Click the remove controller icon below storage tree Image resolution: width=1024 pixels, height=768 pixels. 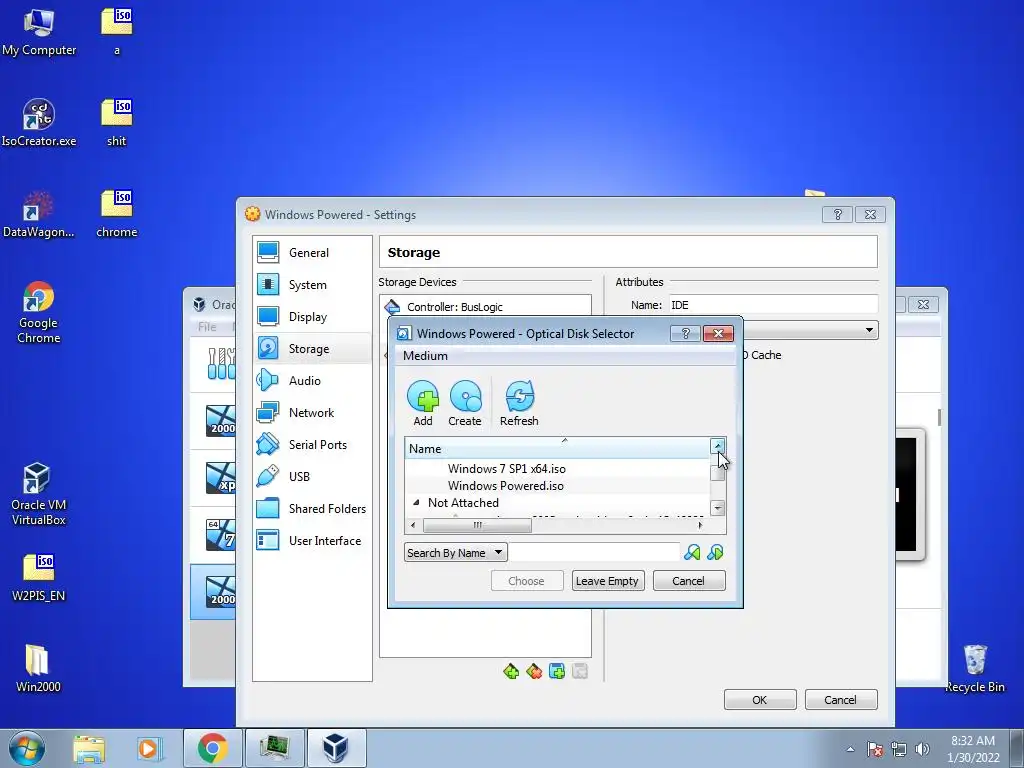534,671
